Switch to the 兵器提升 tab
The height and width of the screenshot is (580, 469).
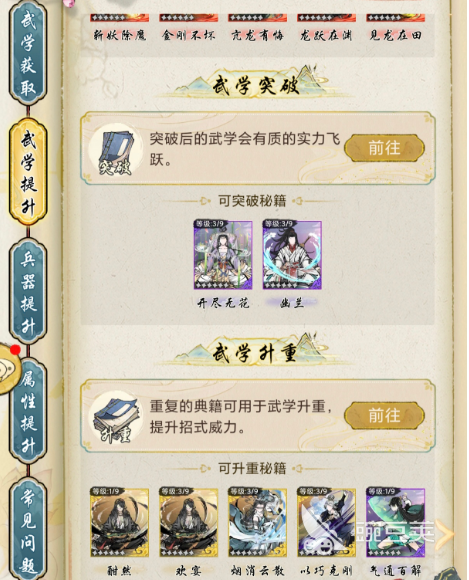(x=28, y=292)
